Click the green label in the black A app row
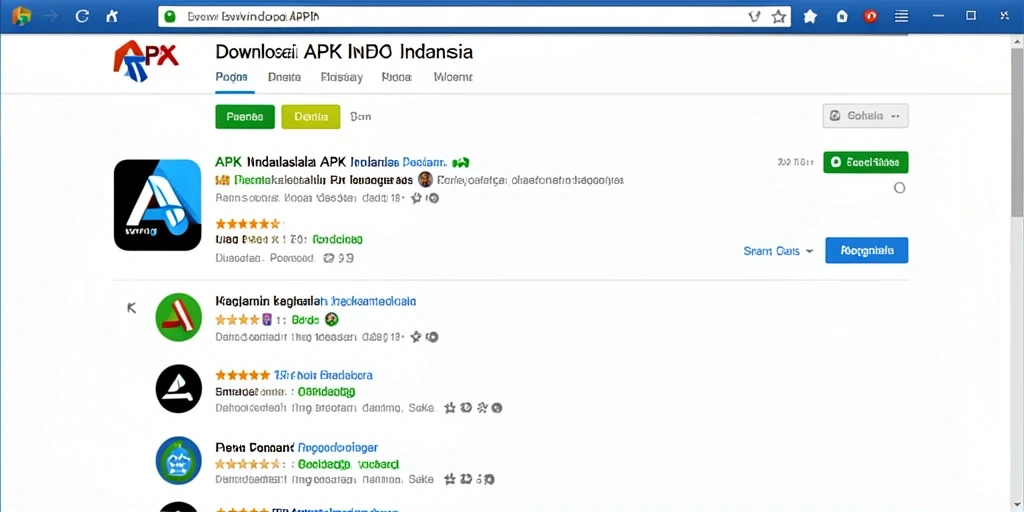This screenshot has width=1024, height=512. click(326, 392)
